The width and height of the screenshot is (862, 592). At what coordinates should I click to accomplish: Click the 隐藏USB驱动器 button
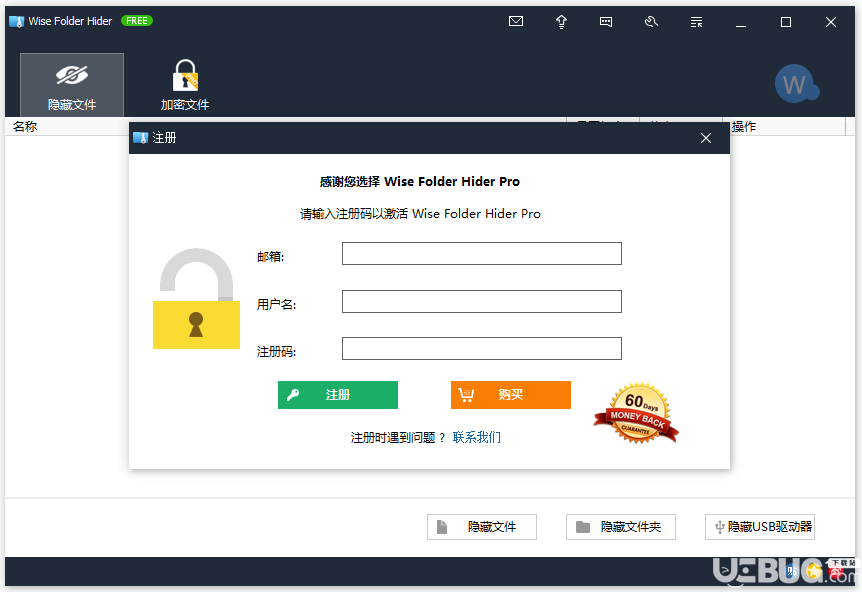coord(760,527)
